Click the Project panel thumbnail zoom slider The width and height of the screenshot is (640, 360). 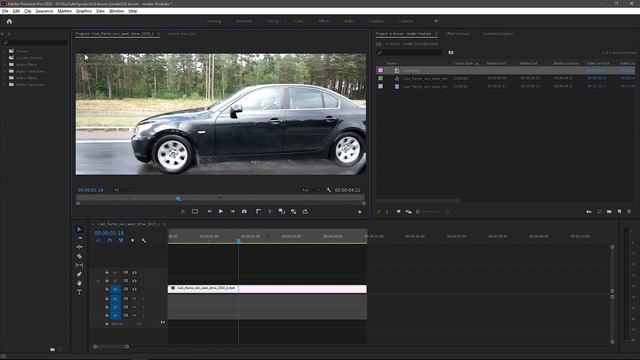(429, 212)
